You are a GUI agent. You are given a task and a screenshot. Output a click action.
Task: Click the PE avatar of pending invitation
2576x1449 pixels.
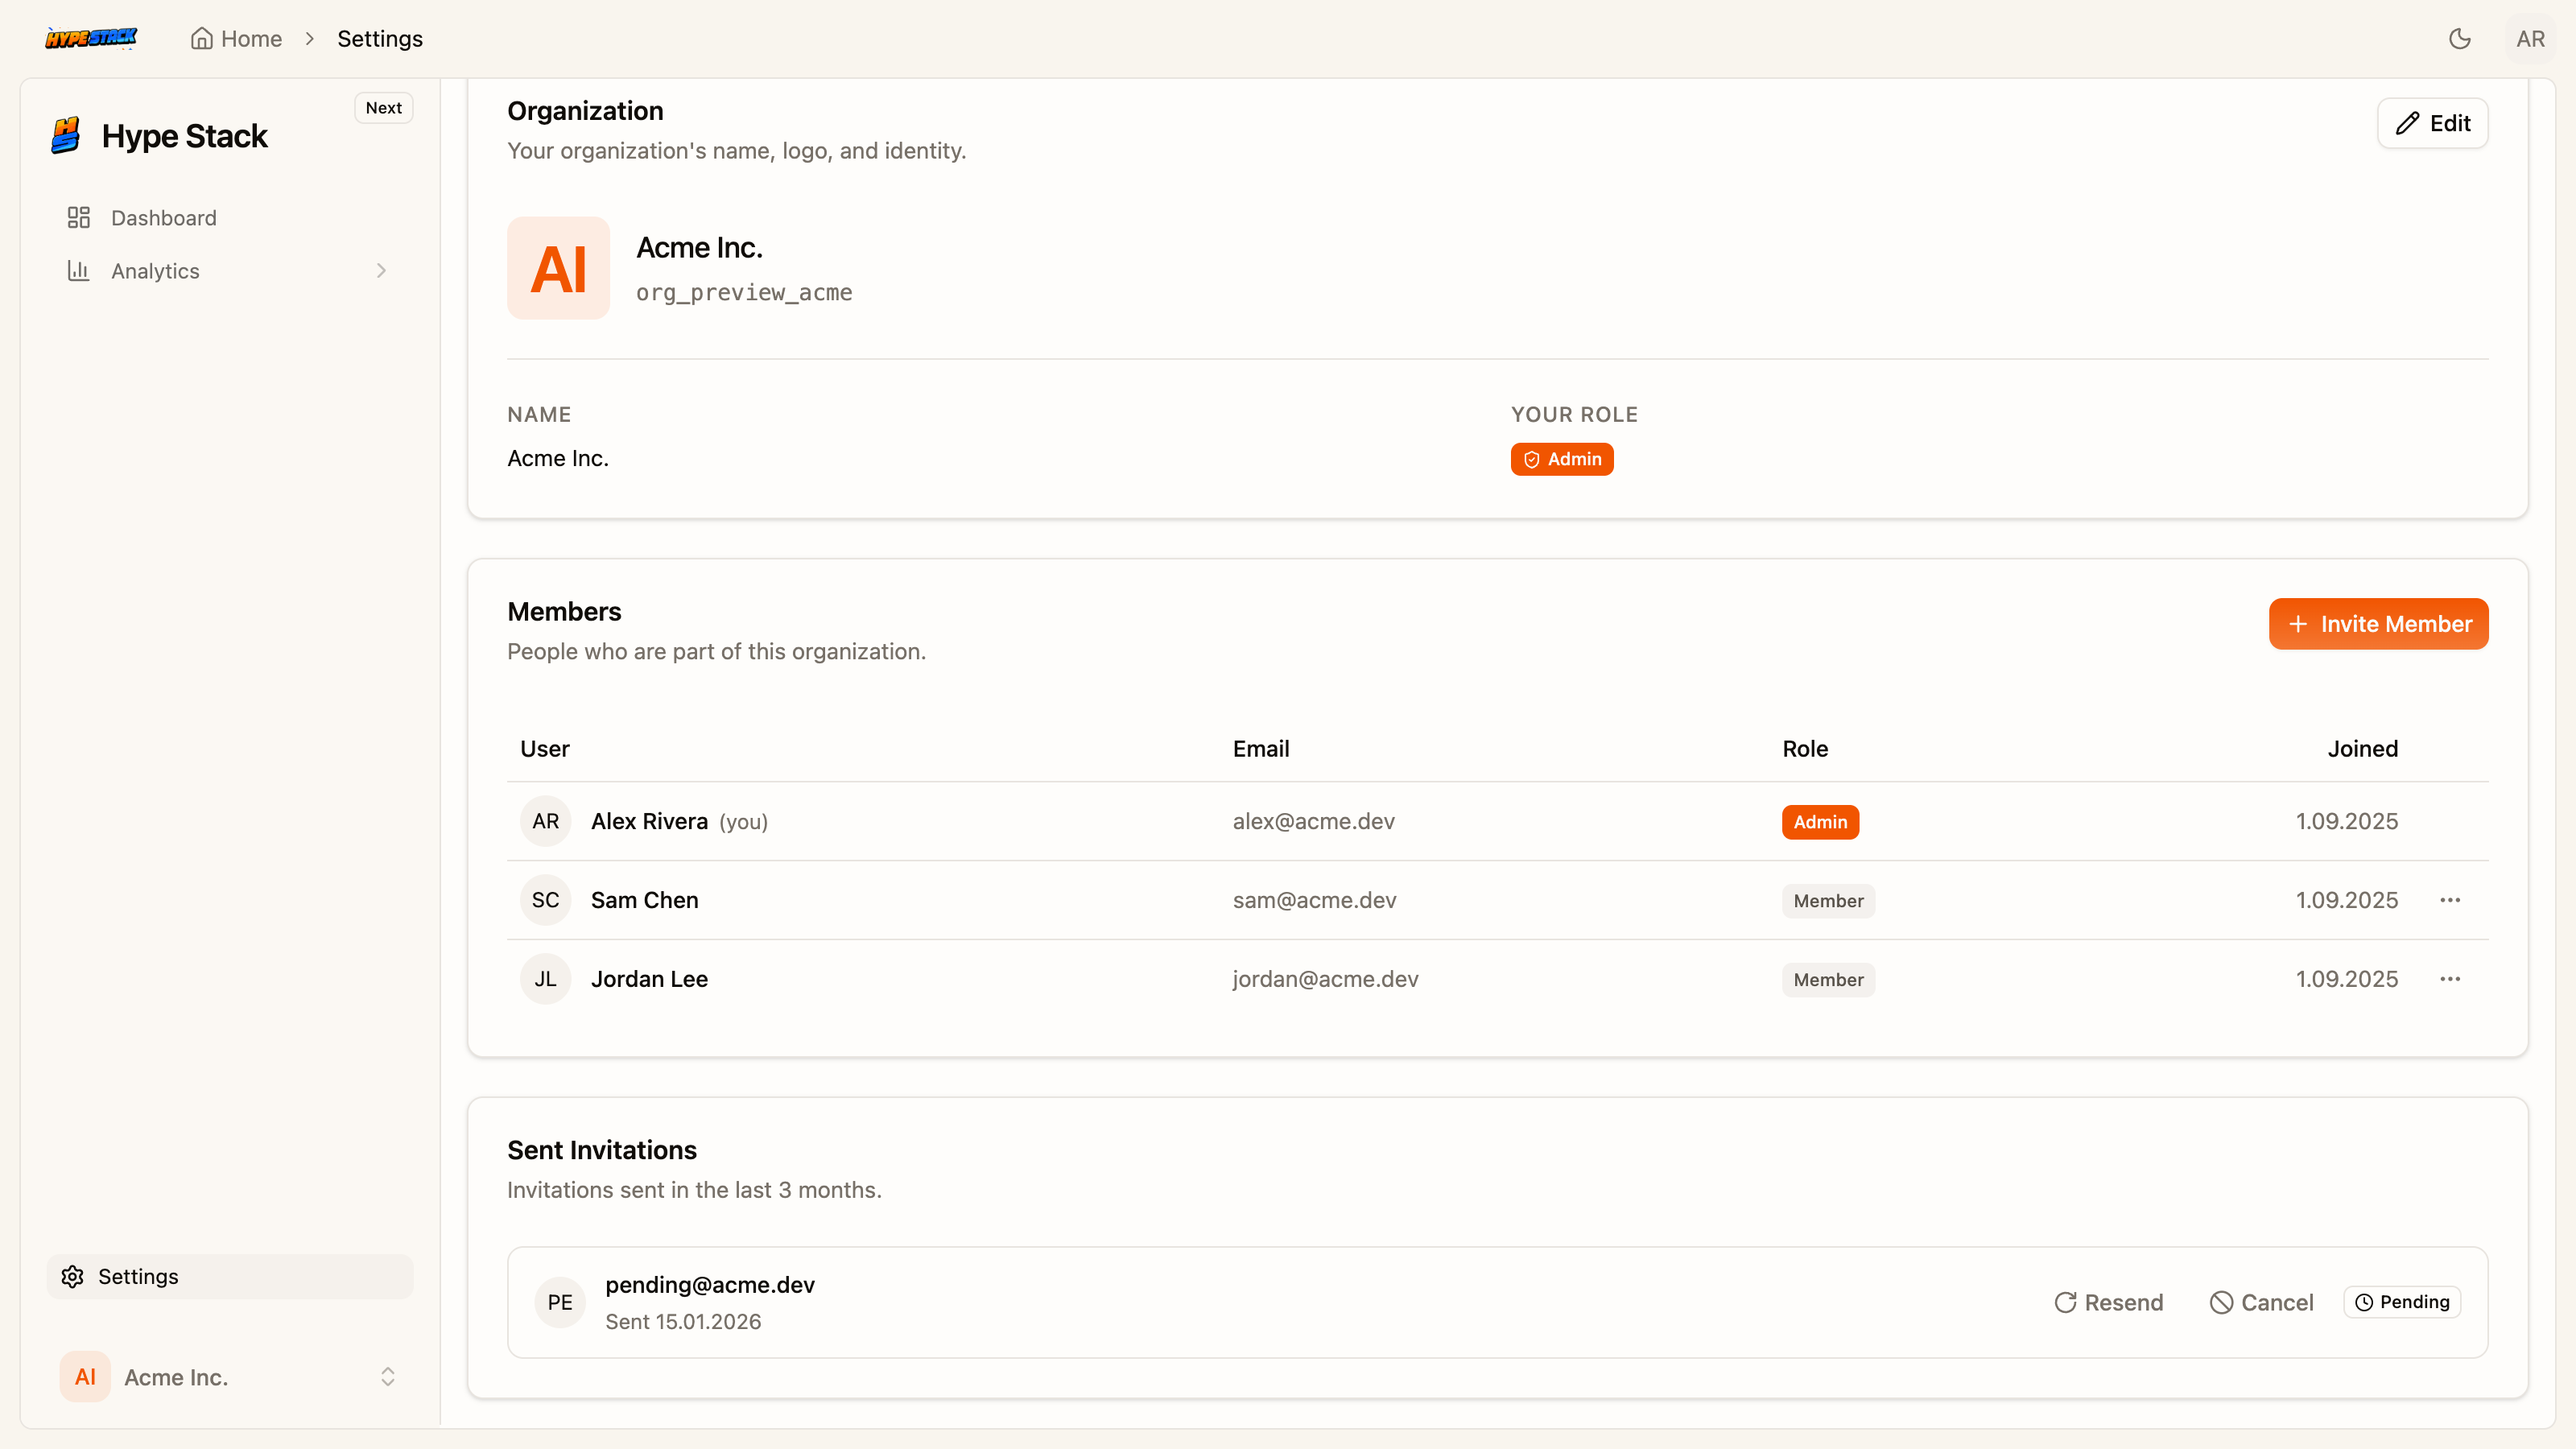[559, 1301]
